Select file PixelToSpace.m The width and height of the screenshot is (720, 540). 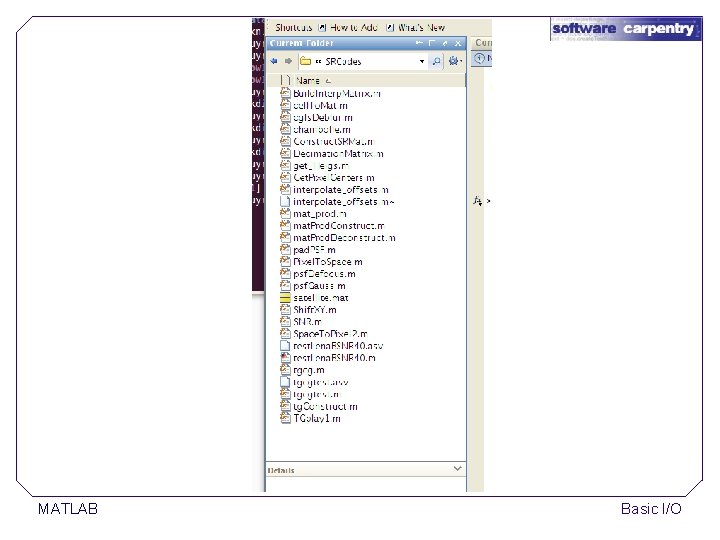tap(328, 261)
